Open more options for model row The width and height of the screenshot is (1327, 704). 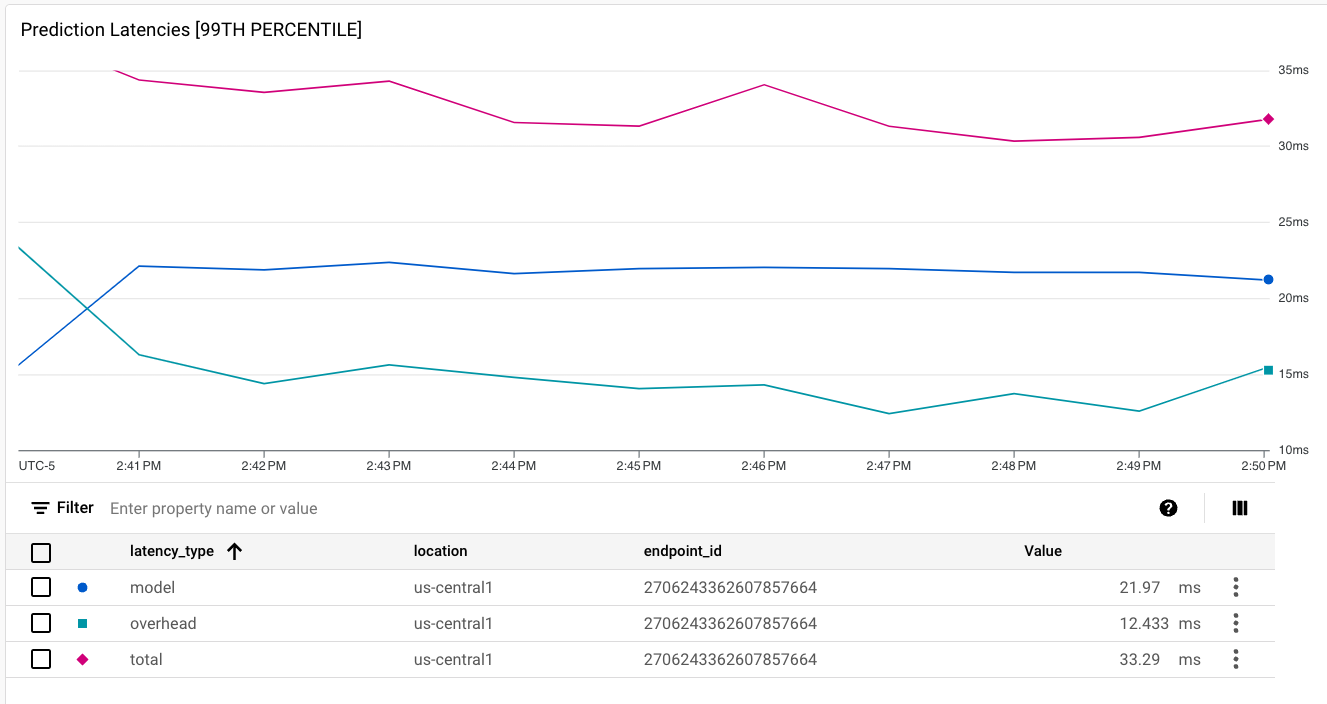tap(1236, 588)
